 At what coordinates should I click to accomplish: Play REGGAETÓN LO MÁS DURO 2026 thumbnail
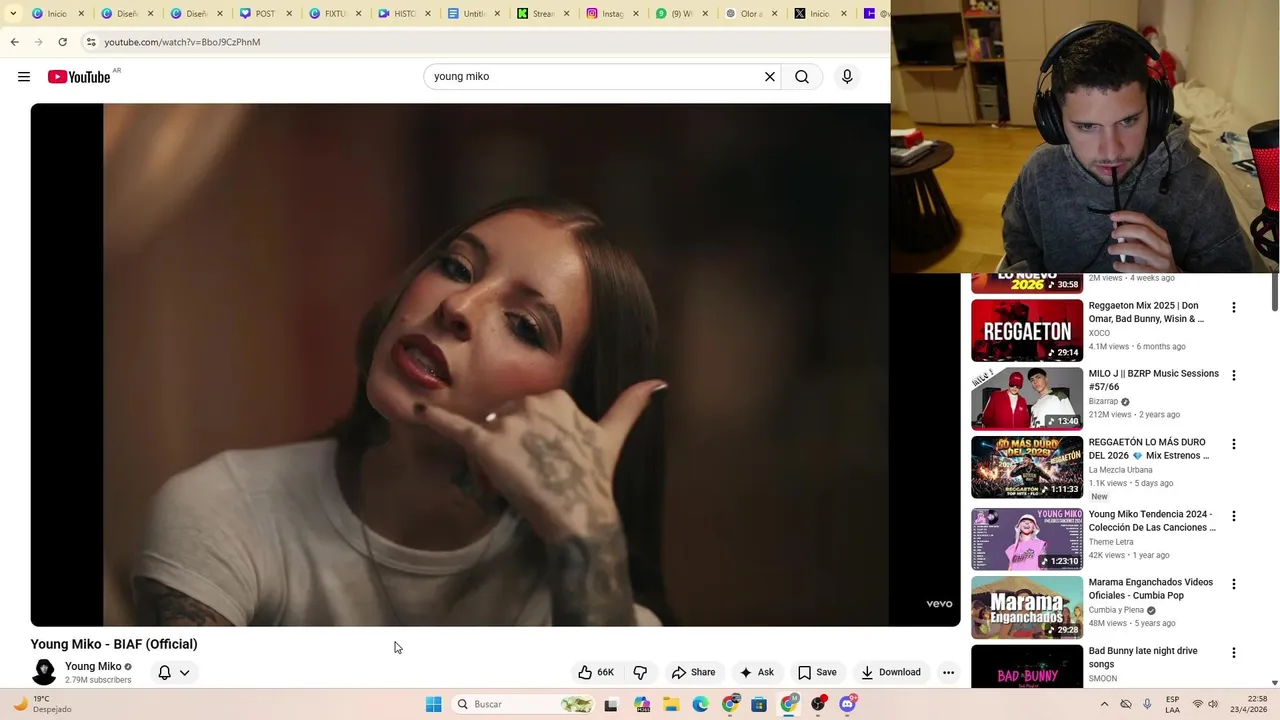click(1027, 467)
